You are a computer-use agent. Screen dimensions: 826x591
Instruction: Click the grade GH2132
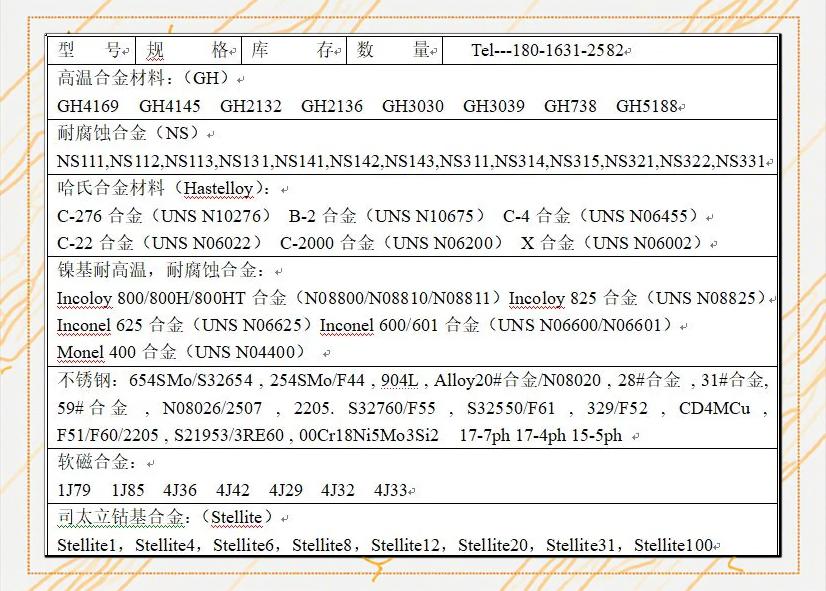point(251,106)
